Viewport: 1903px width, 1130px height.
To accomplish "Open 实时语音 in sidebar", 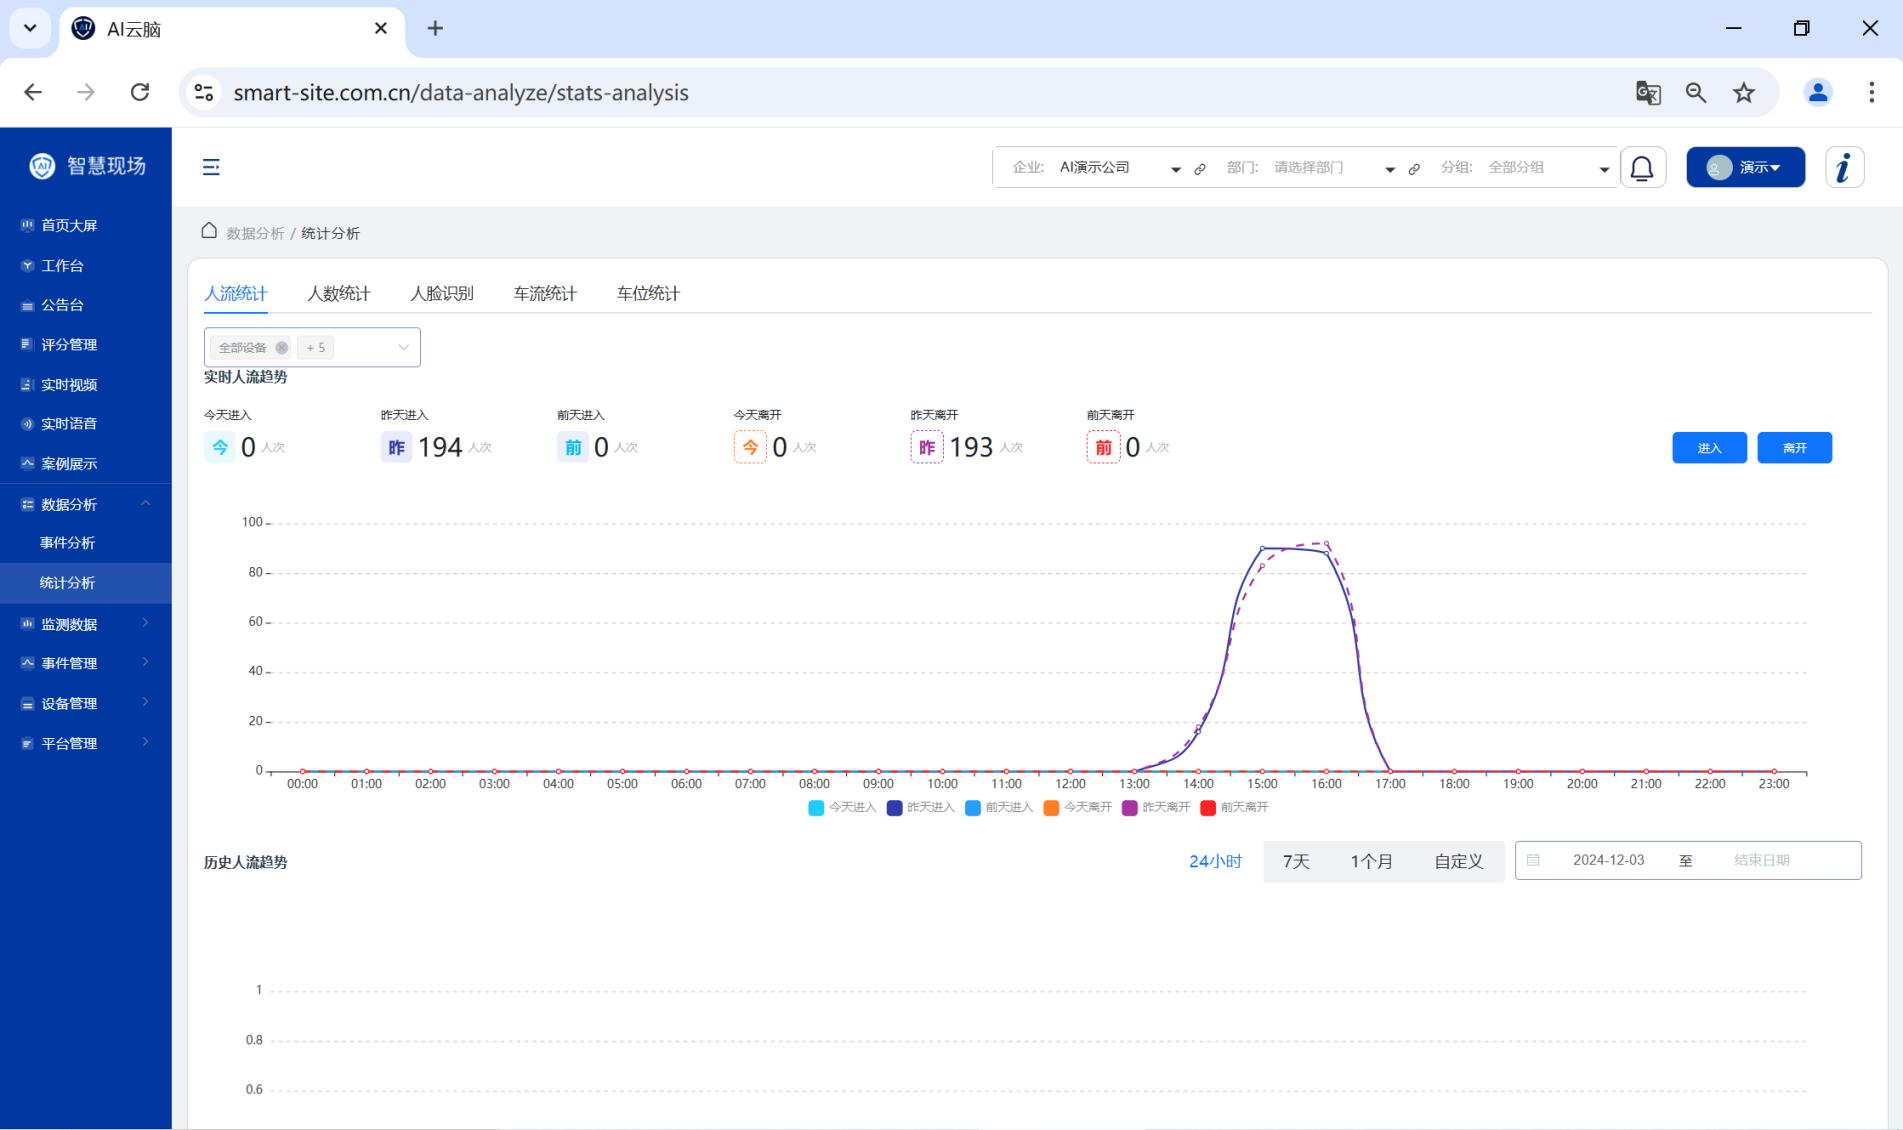I will click(86, 423).
